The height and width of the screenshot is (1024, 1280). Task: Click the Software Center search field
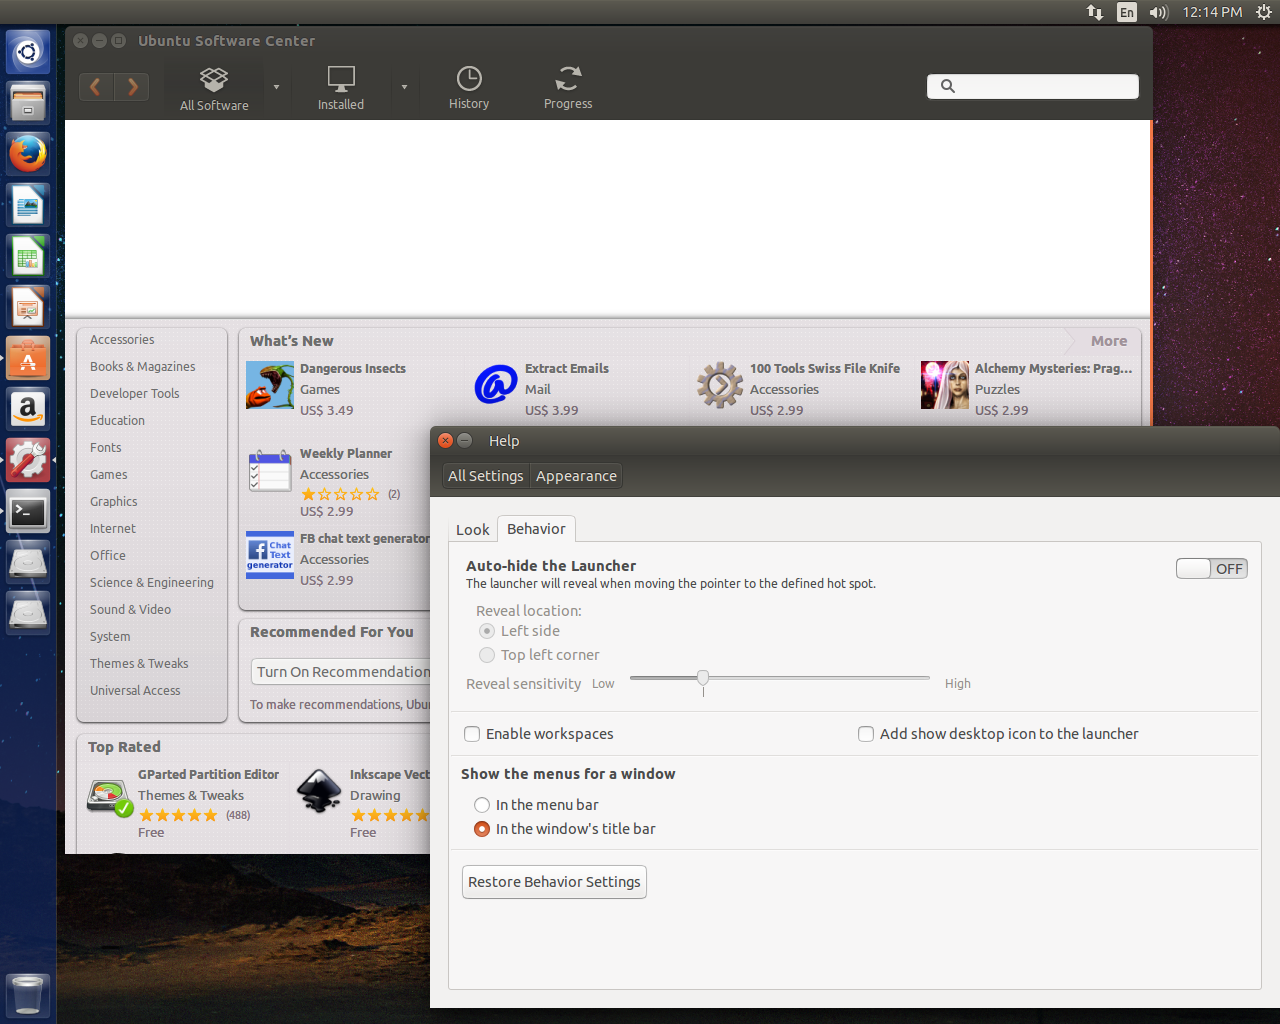(x=1033, y=86)
